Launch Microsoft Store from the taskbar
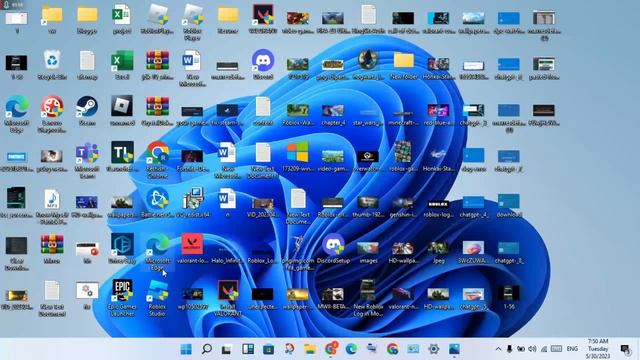The image size is (640, 360). pos(269,349)
